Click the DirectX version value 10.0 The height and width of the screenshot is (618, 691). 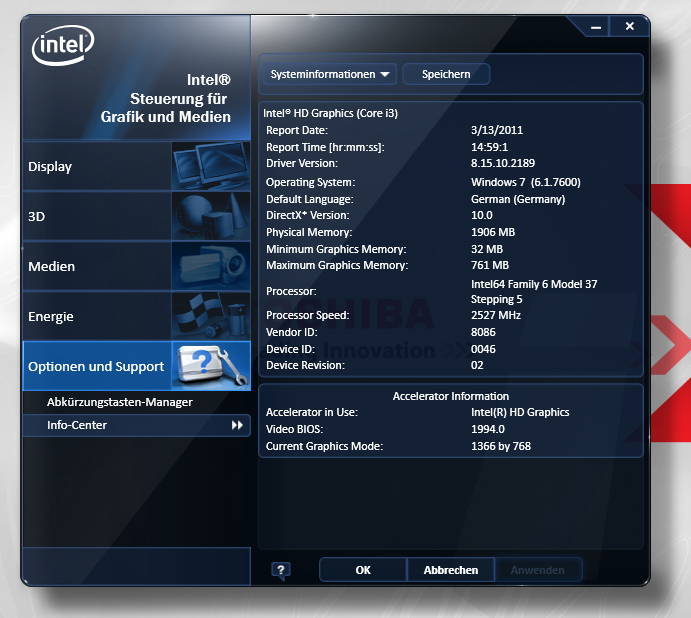482,215
